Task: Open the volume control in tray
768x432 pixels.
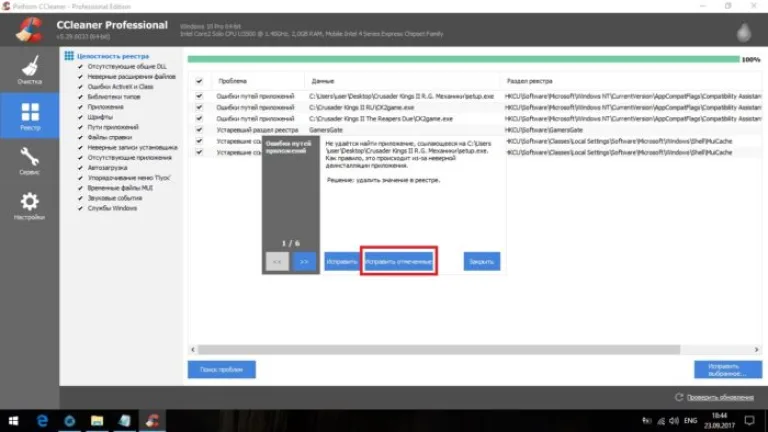Action: pos(674,421)
